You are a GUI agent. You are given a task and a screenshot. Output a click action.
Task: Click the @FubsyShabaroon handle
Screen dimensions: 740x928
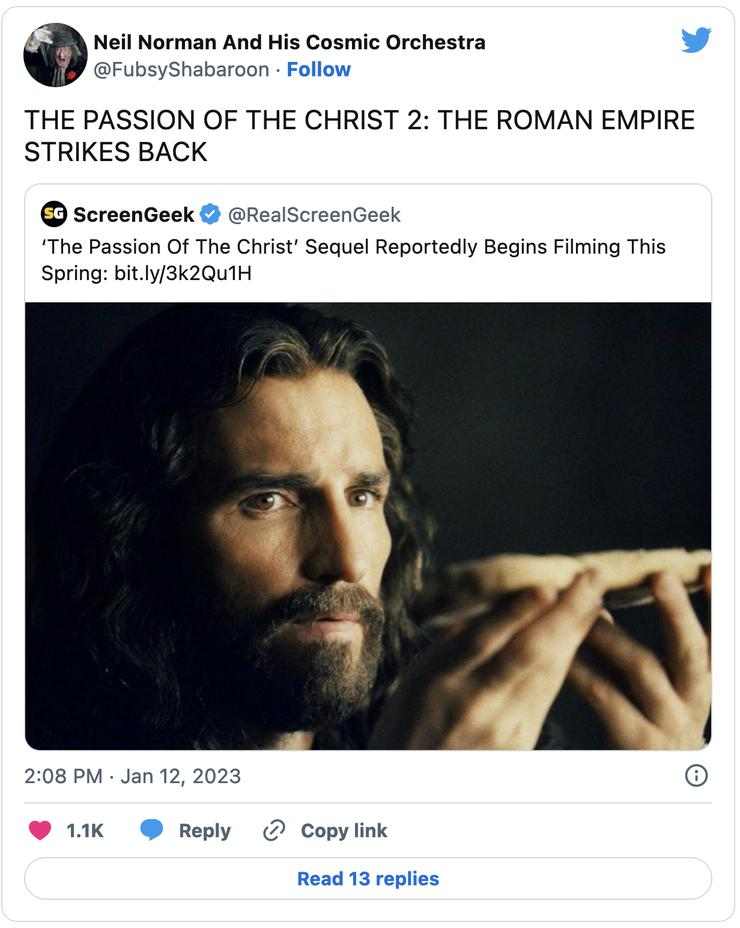click(x=181, y=69)
